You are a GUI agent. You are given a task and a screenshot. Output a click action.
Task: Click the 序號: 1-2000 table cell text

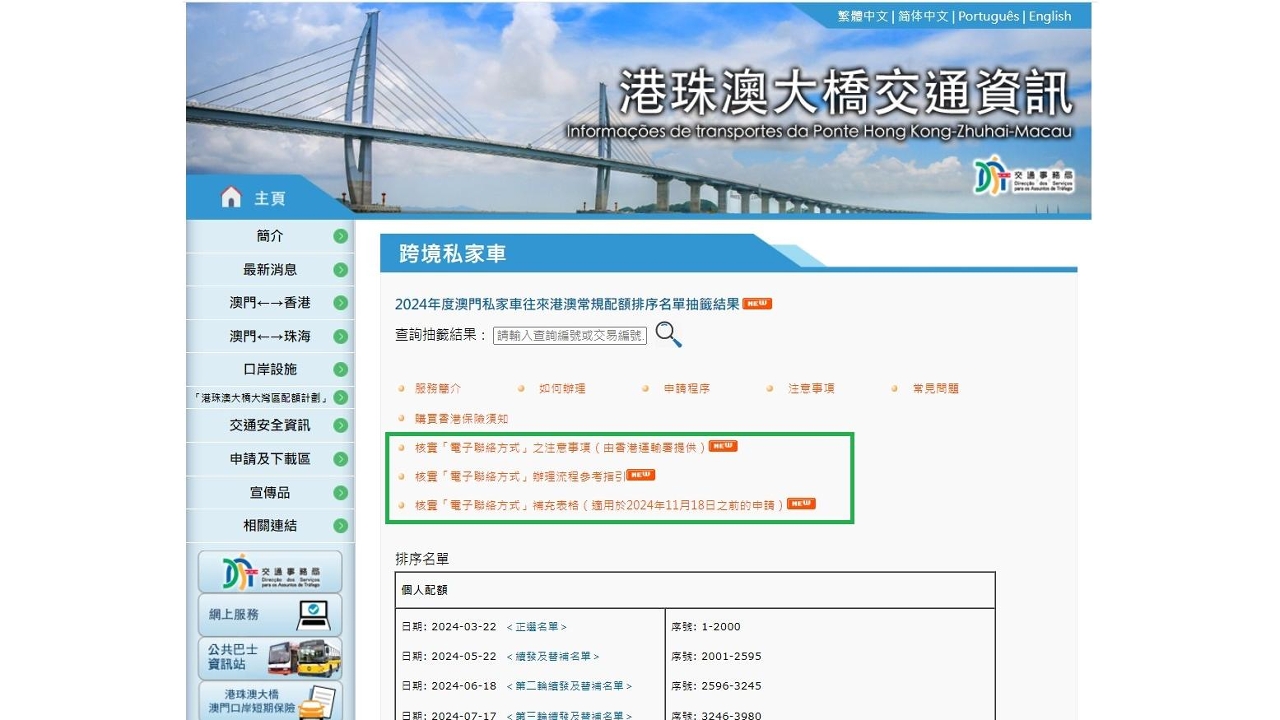click(x=706, y=627)
